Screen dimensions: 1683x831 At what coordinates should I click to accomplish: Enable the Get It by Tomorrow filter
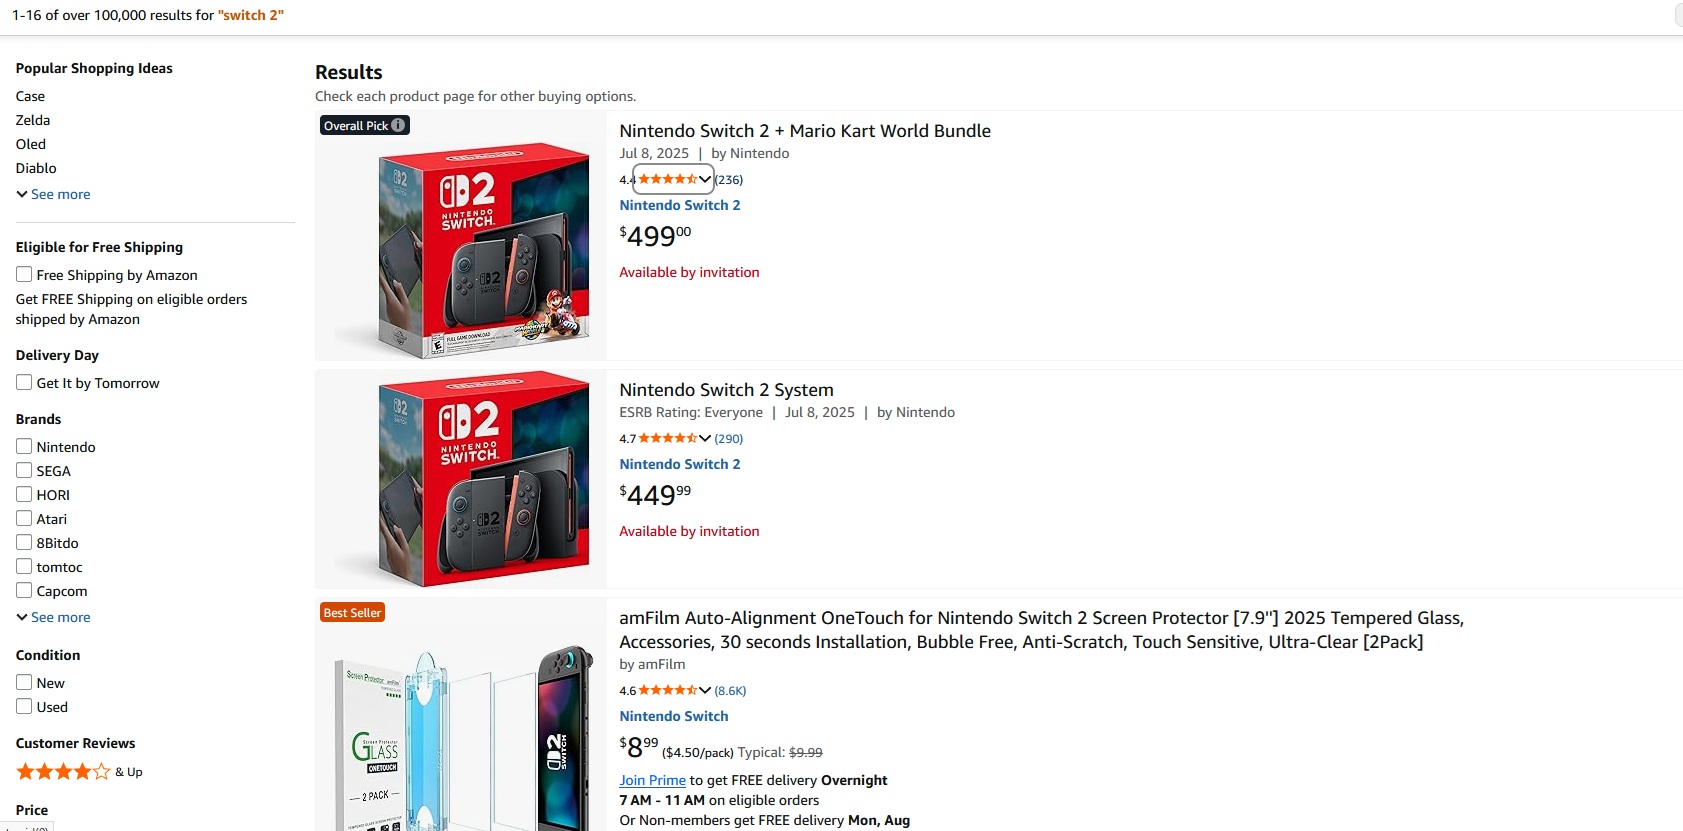[24, 382]
